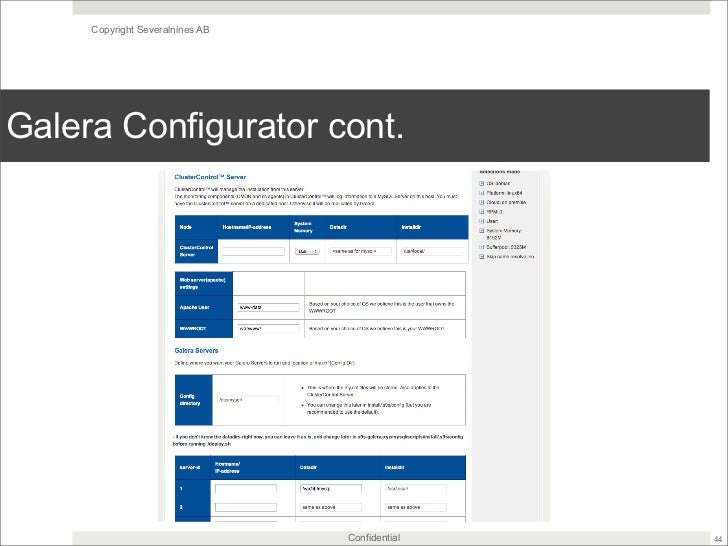
Task: Click Installdir field for Galera server 2
Action: point(416,507)
